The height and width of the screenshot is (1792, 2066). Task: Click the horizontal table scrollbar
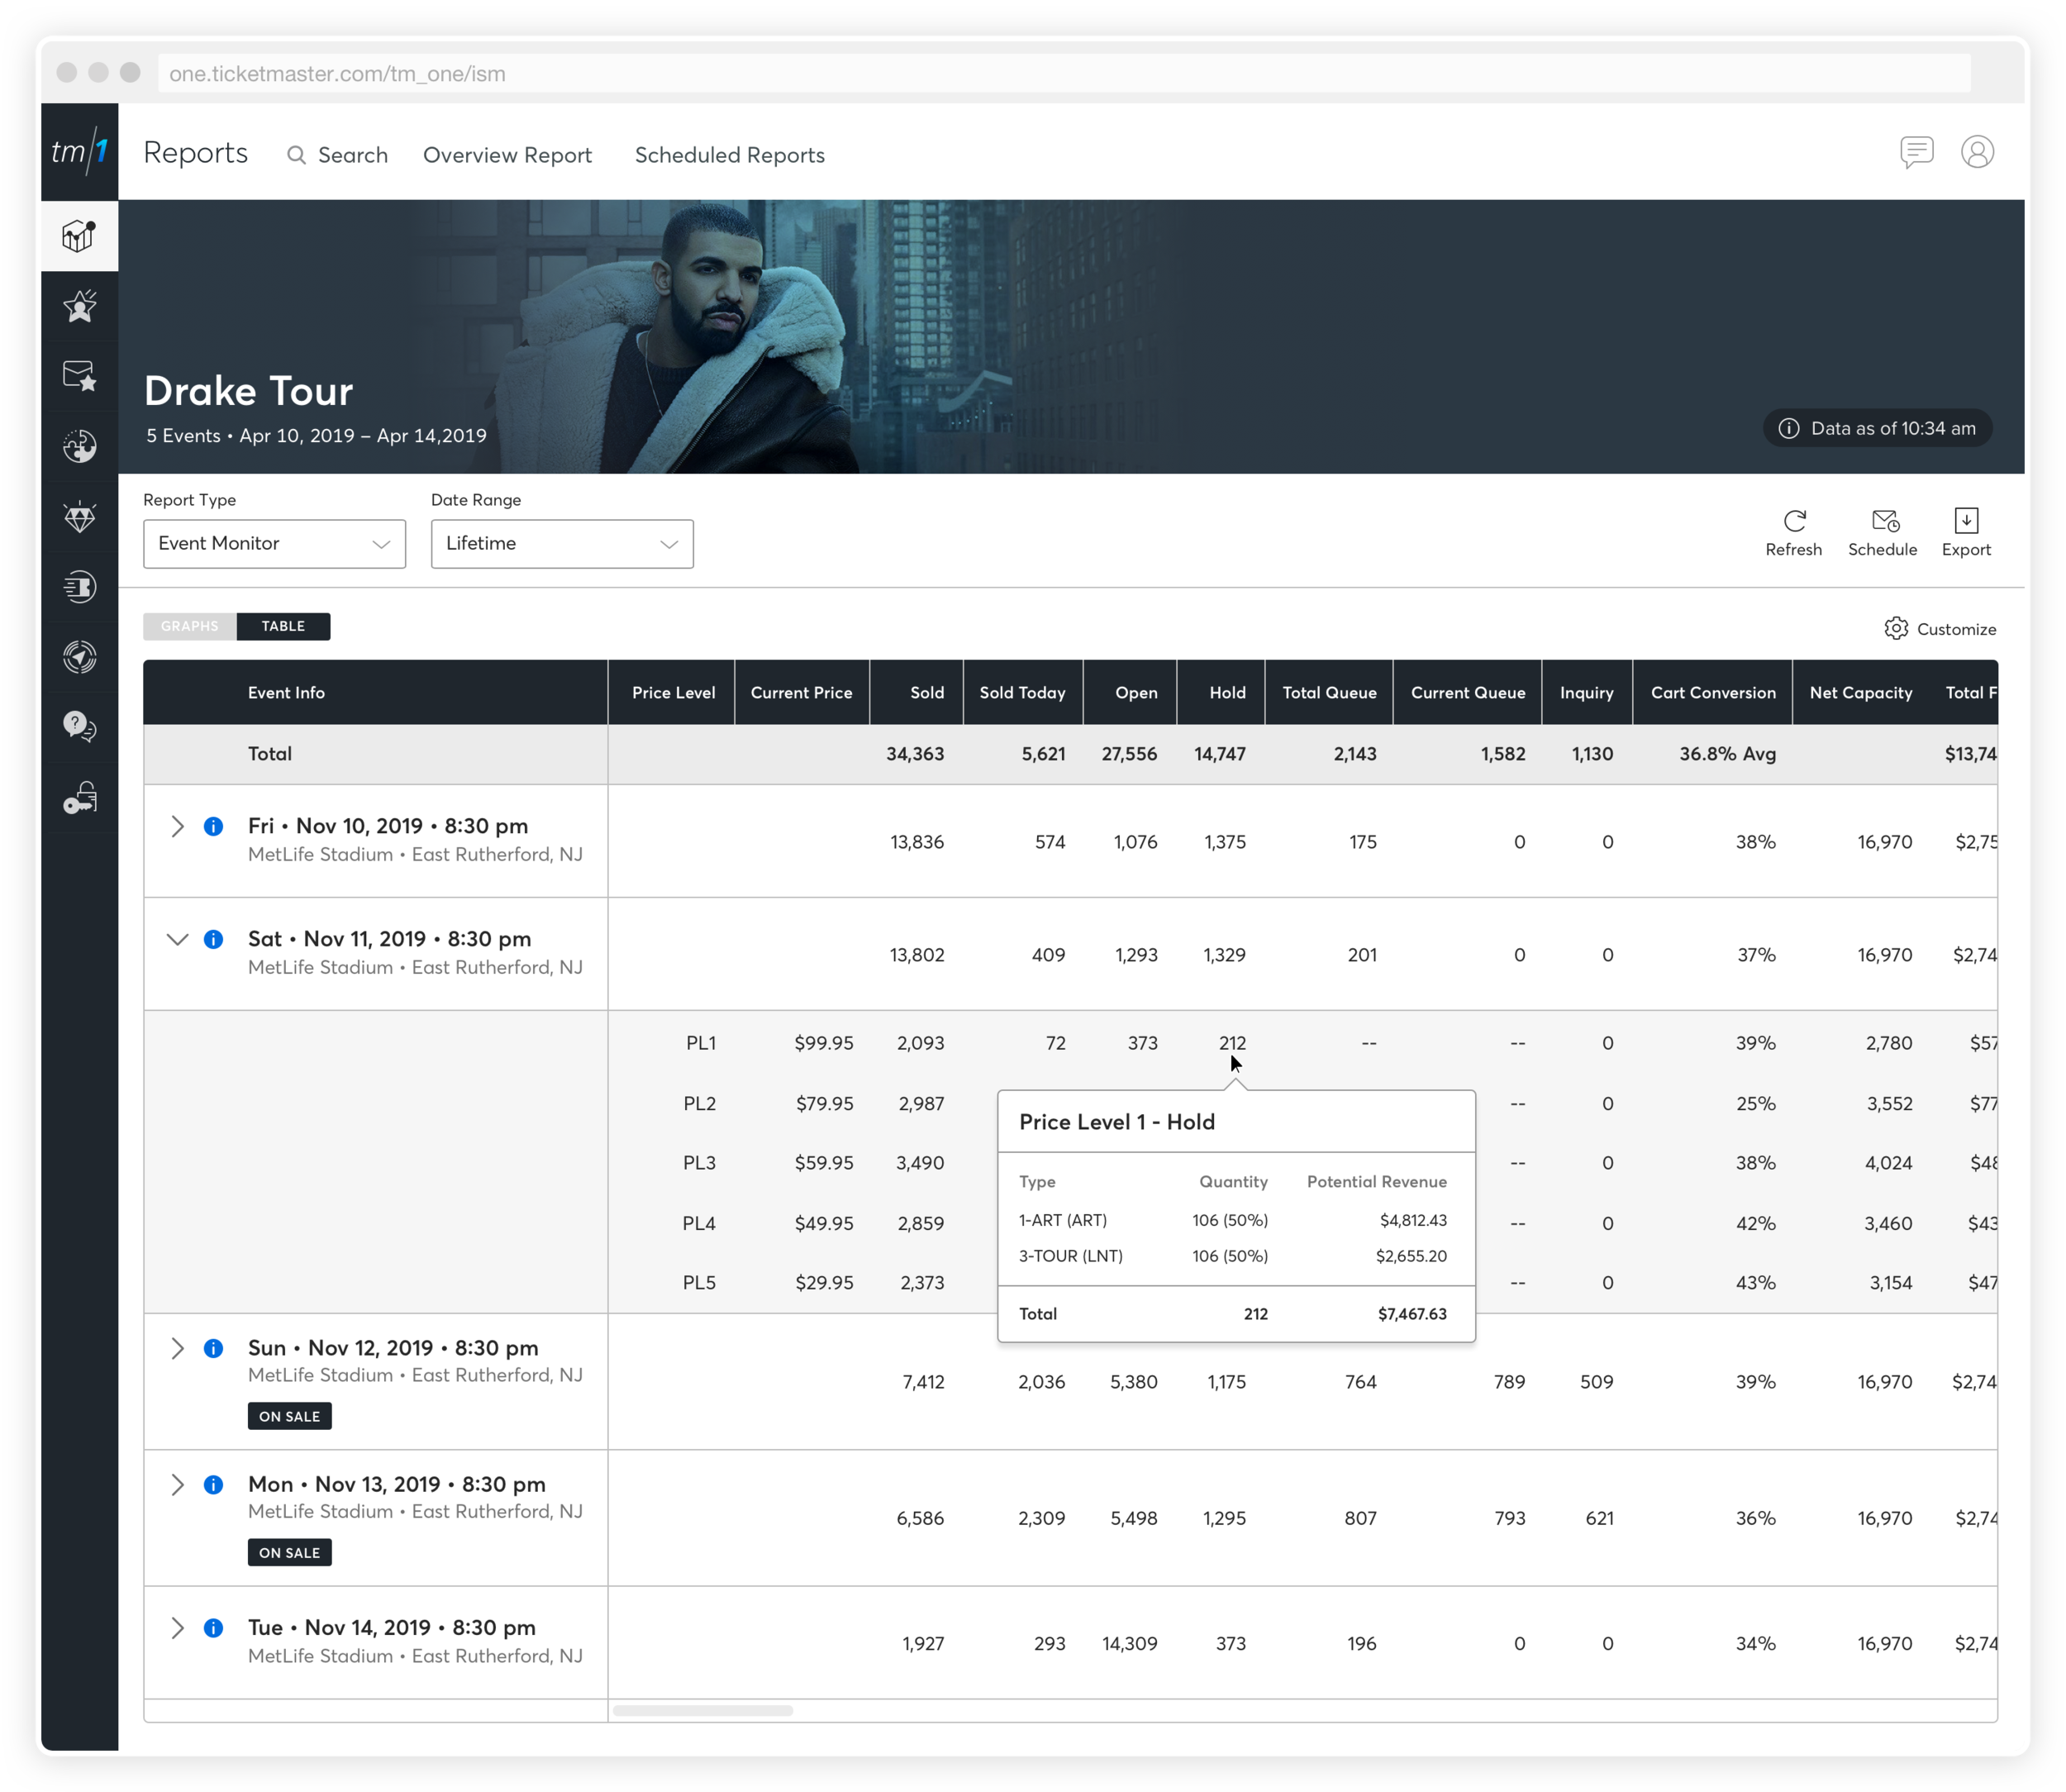703,1711
